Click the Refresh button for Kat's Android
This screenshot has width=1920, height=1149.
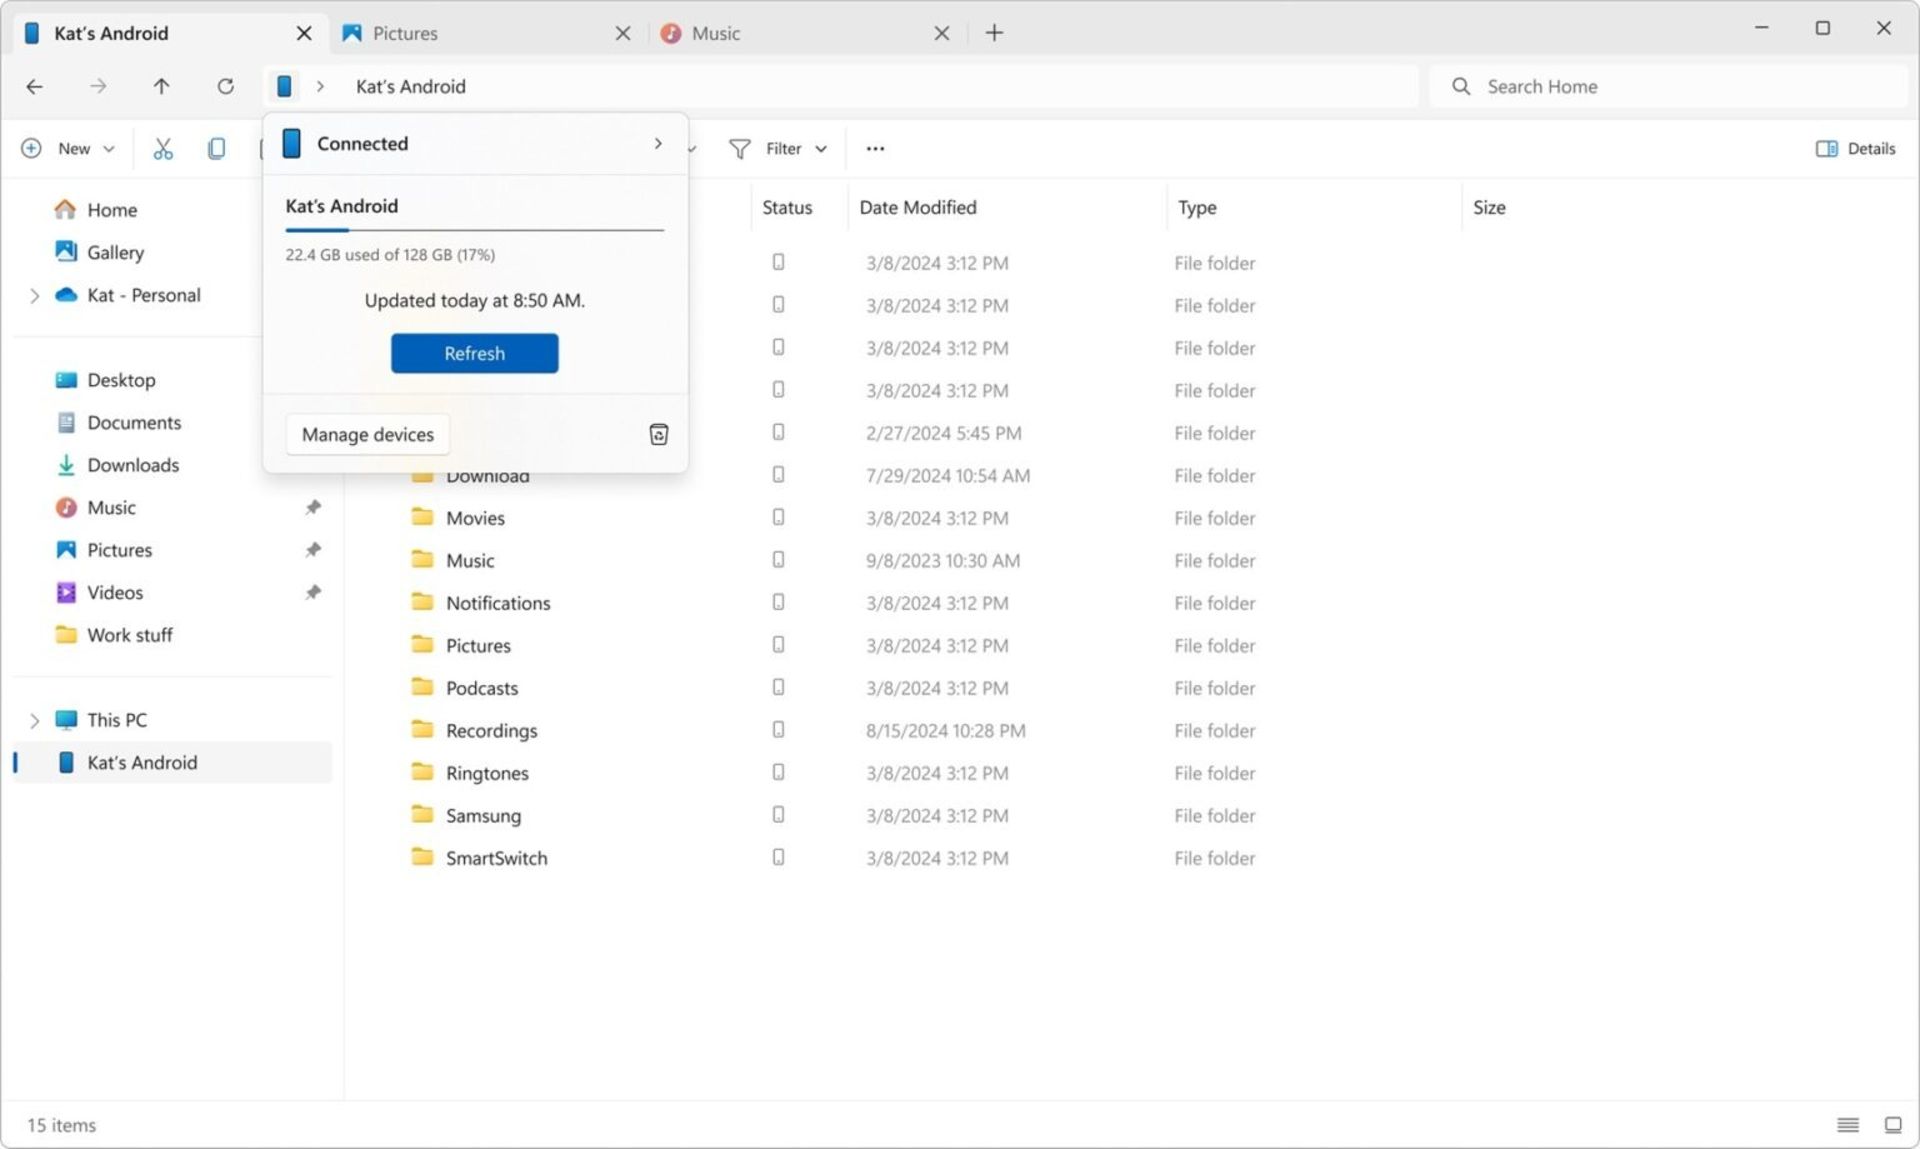473,353
